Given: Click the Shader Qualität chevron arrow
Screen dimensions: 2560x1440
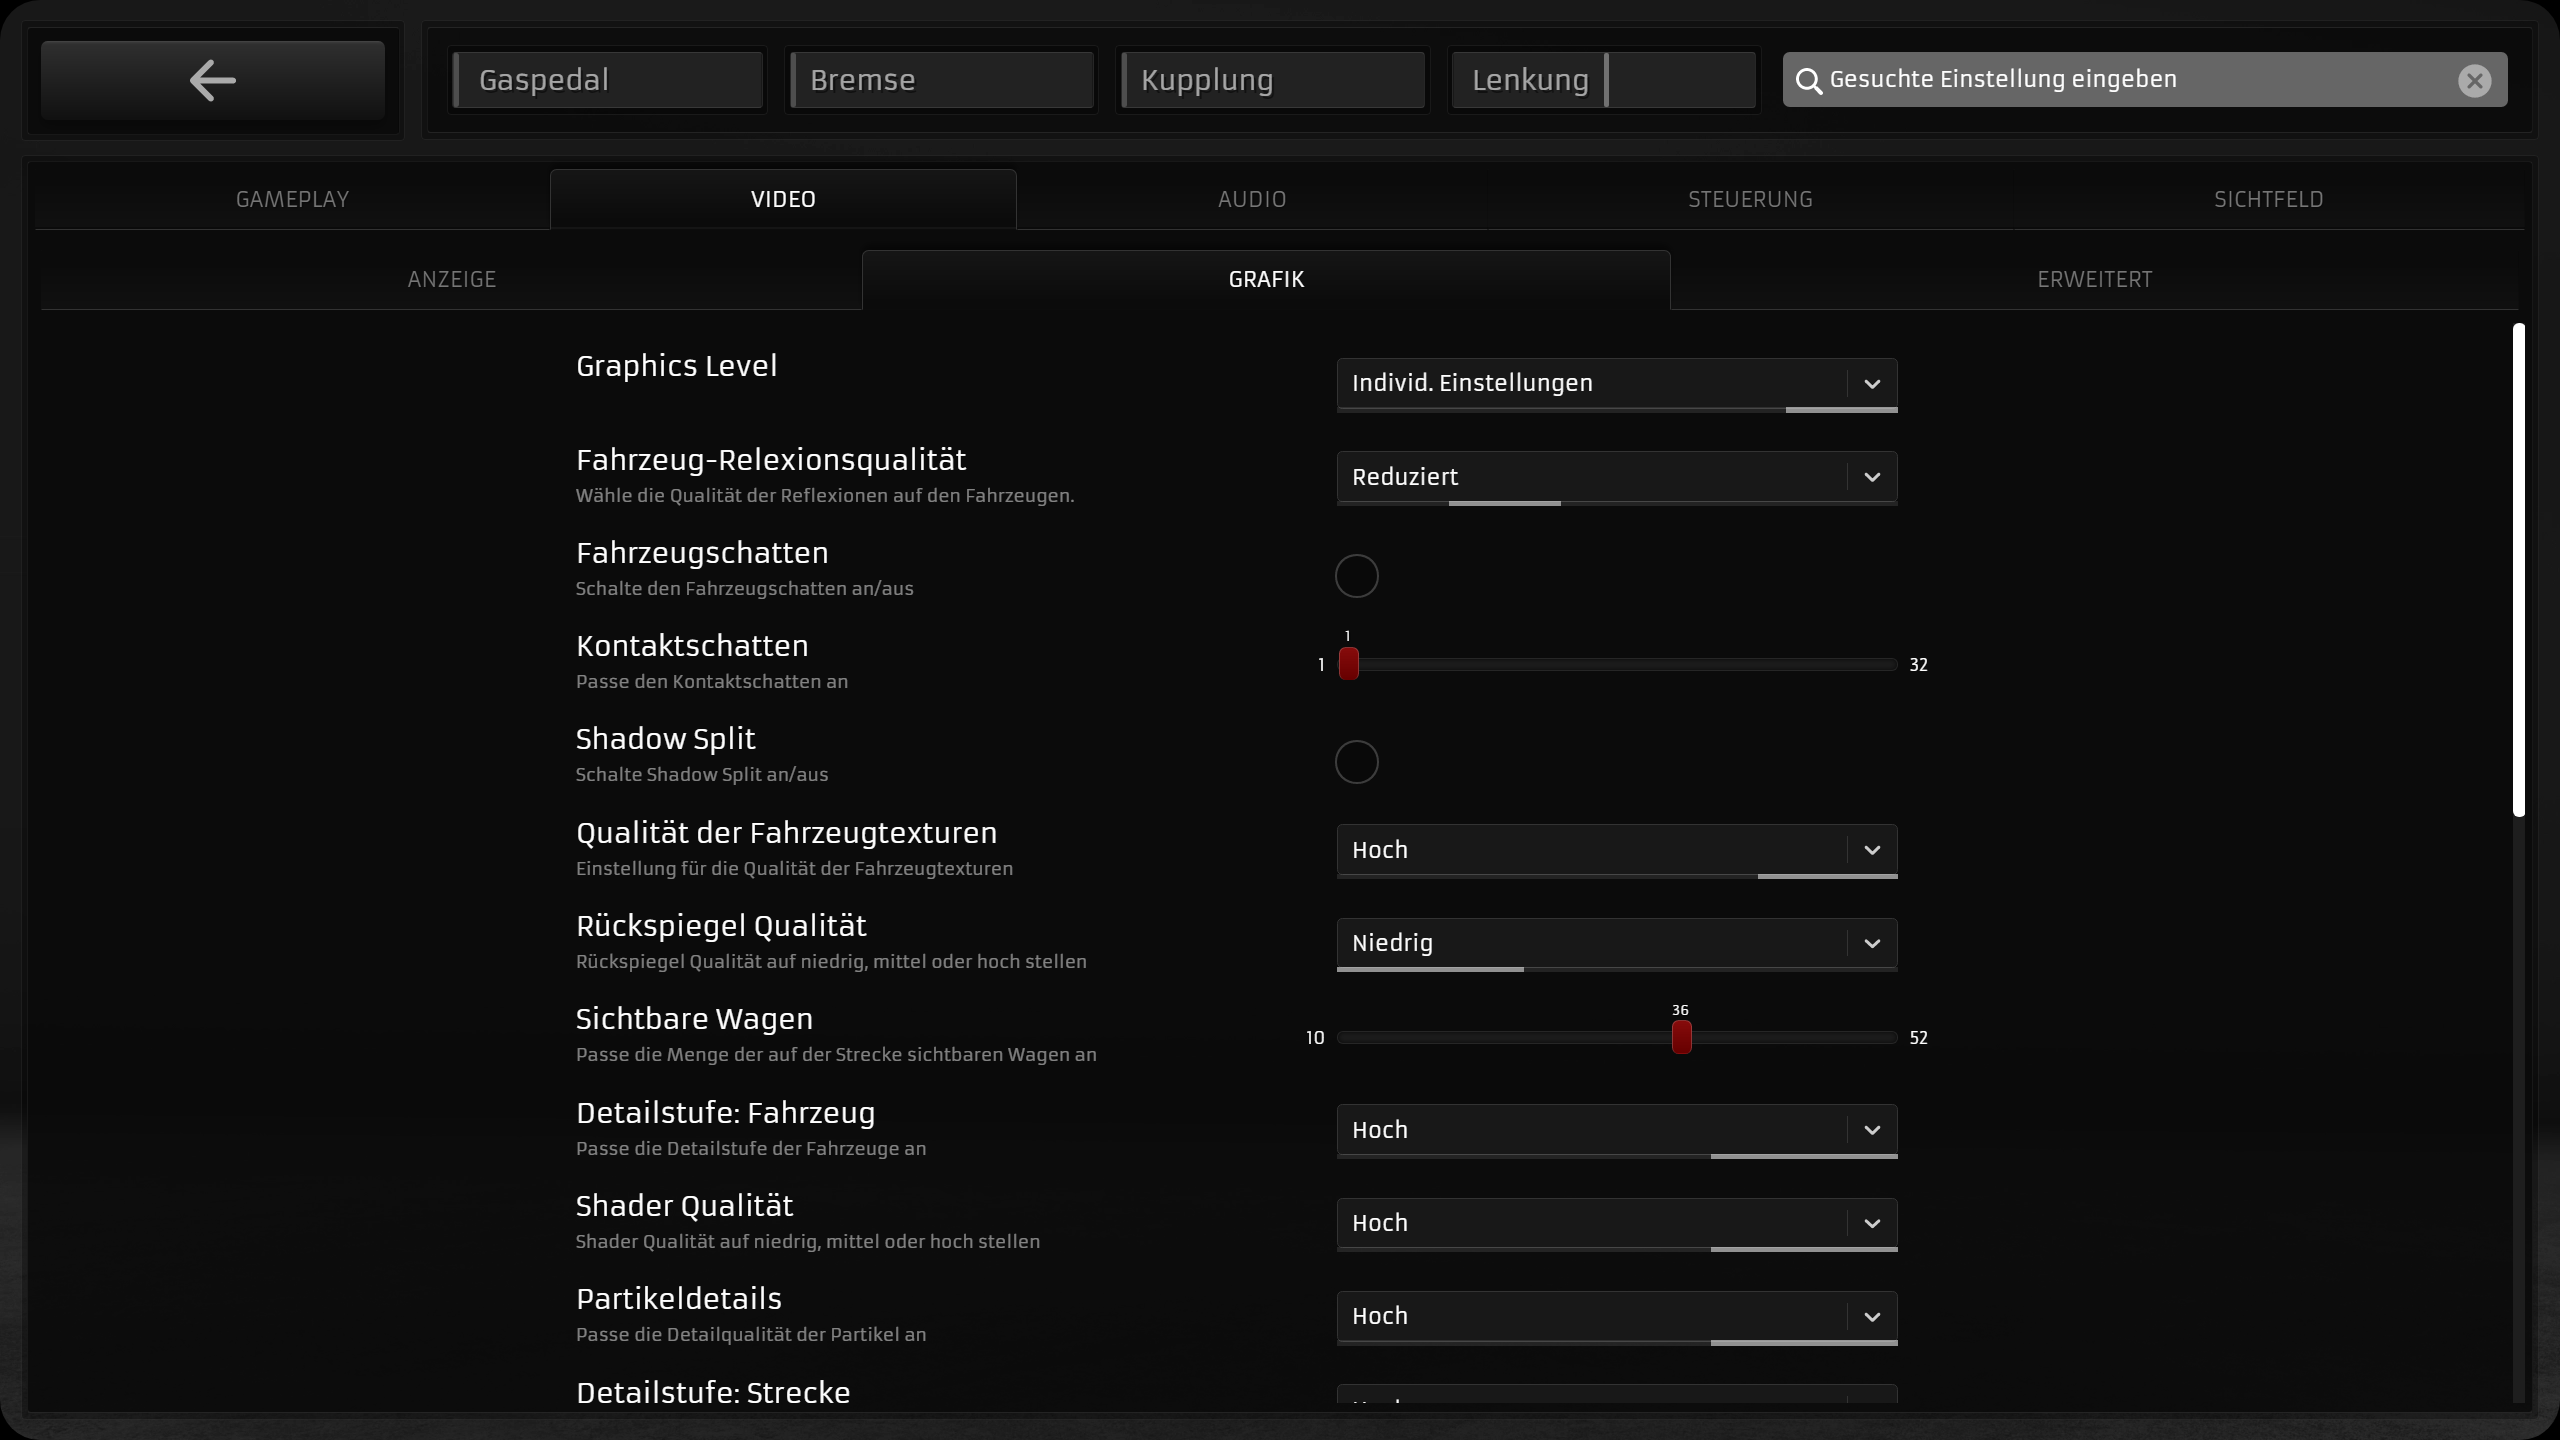Looking at the screenshot, I should [x=1872, y=1223].
